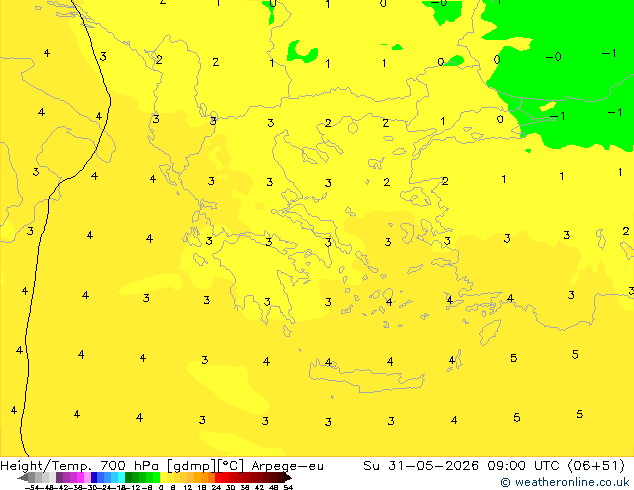Click the Arpege-eu model name label
The image size is (634, 490).
[287, 466]
